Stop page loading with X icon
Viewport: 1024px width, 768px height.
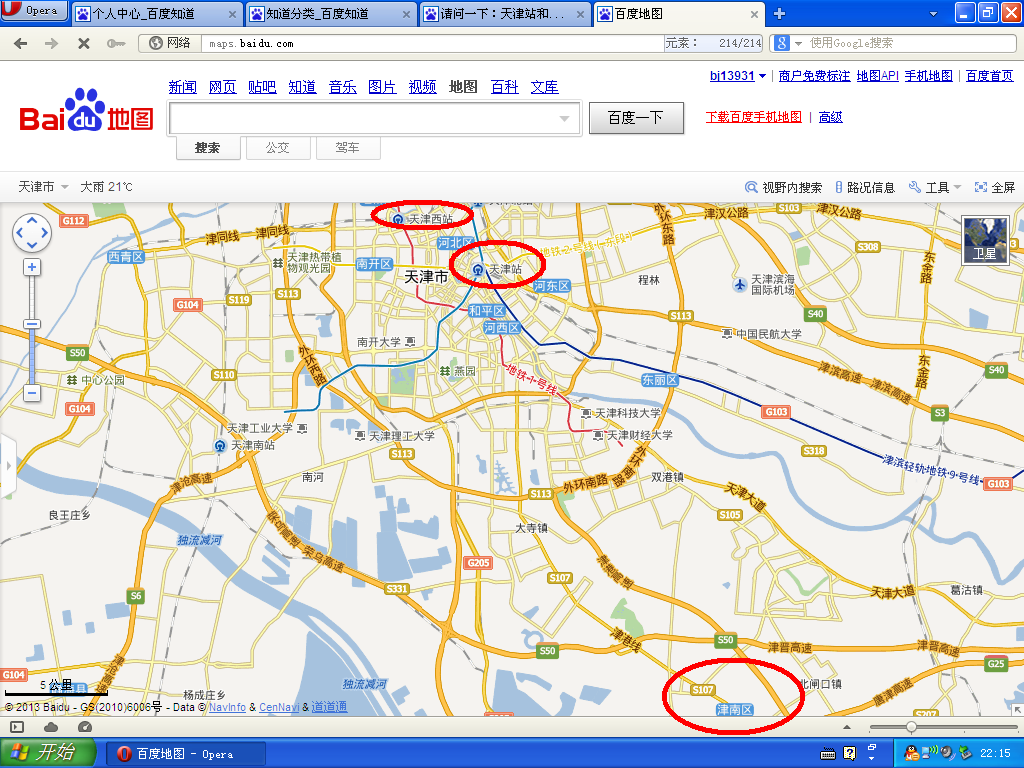coord(84,44)
